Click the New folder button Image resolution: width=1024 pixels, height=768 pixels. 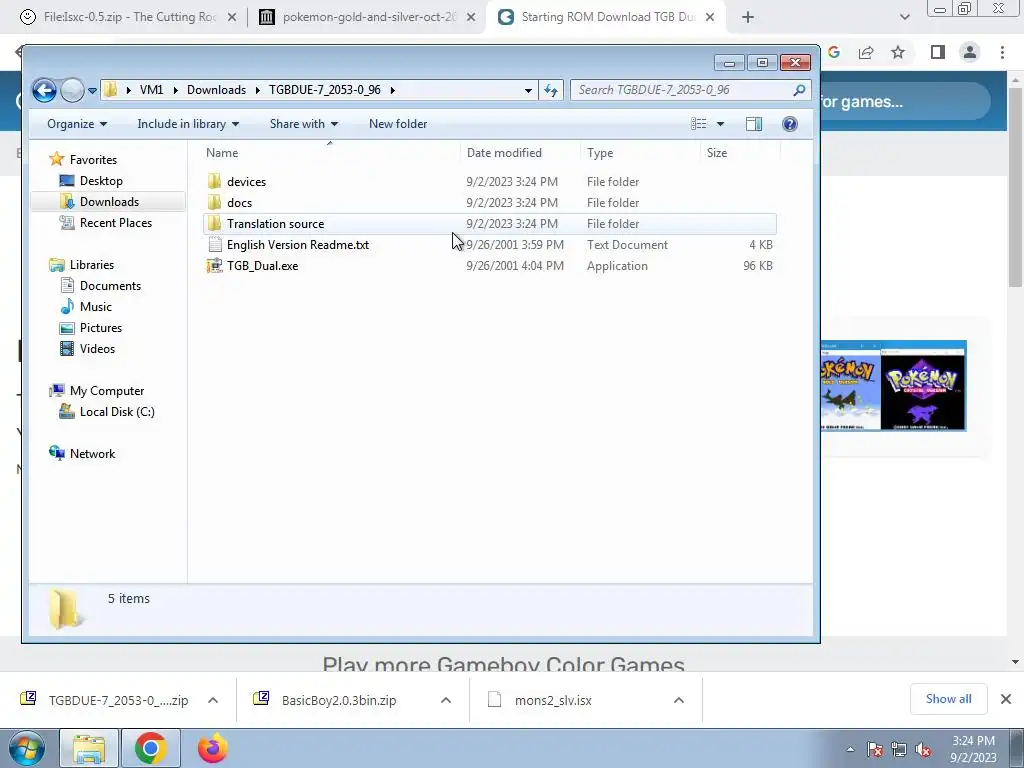(398, 124)
